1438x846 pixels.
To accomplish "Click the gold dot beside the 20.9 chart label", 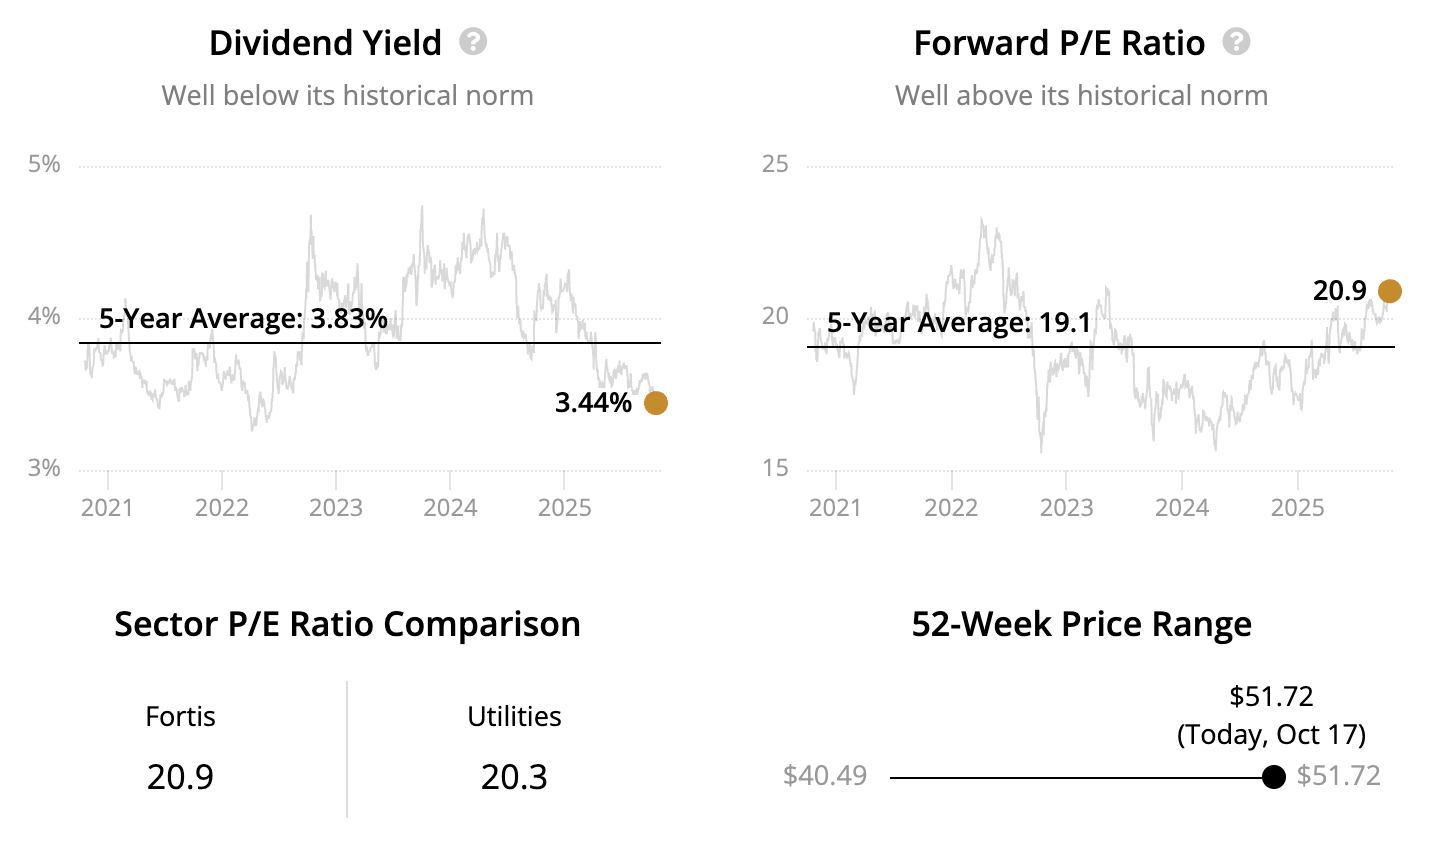I will tap(1390, 291).
